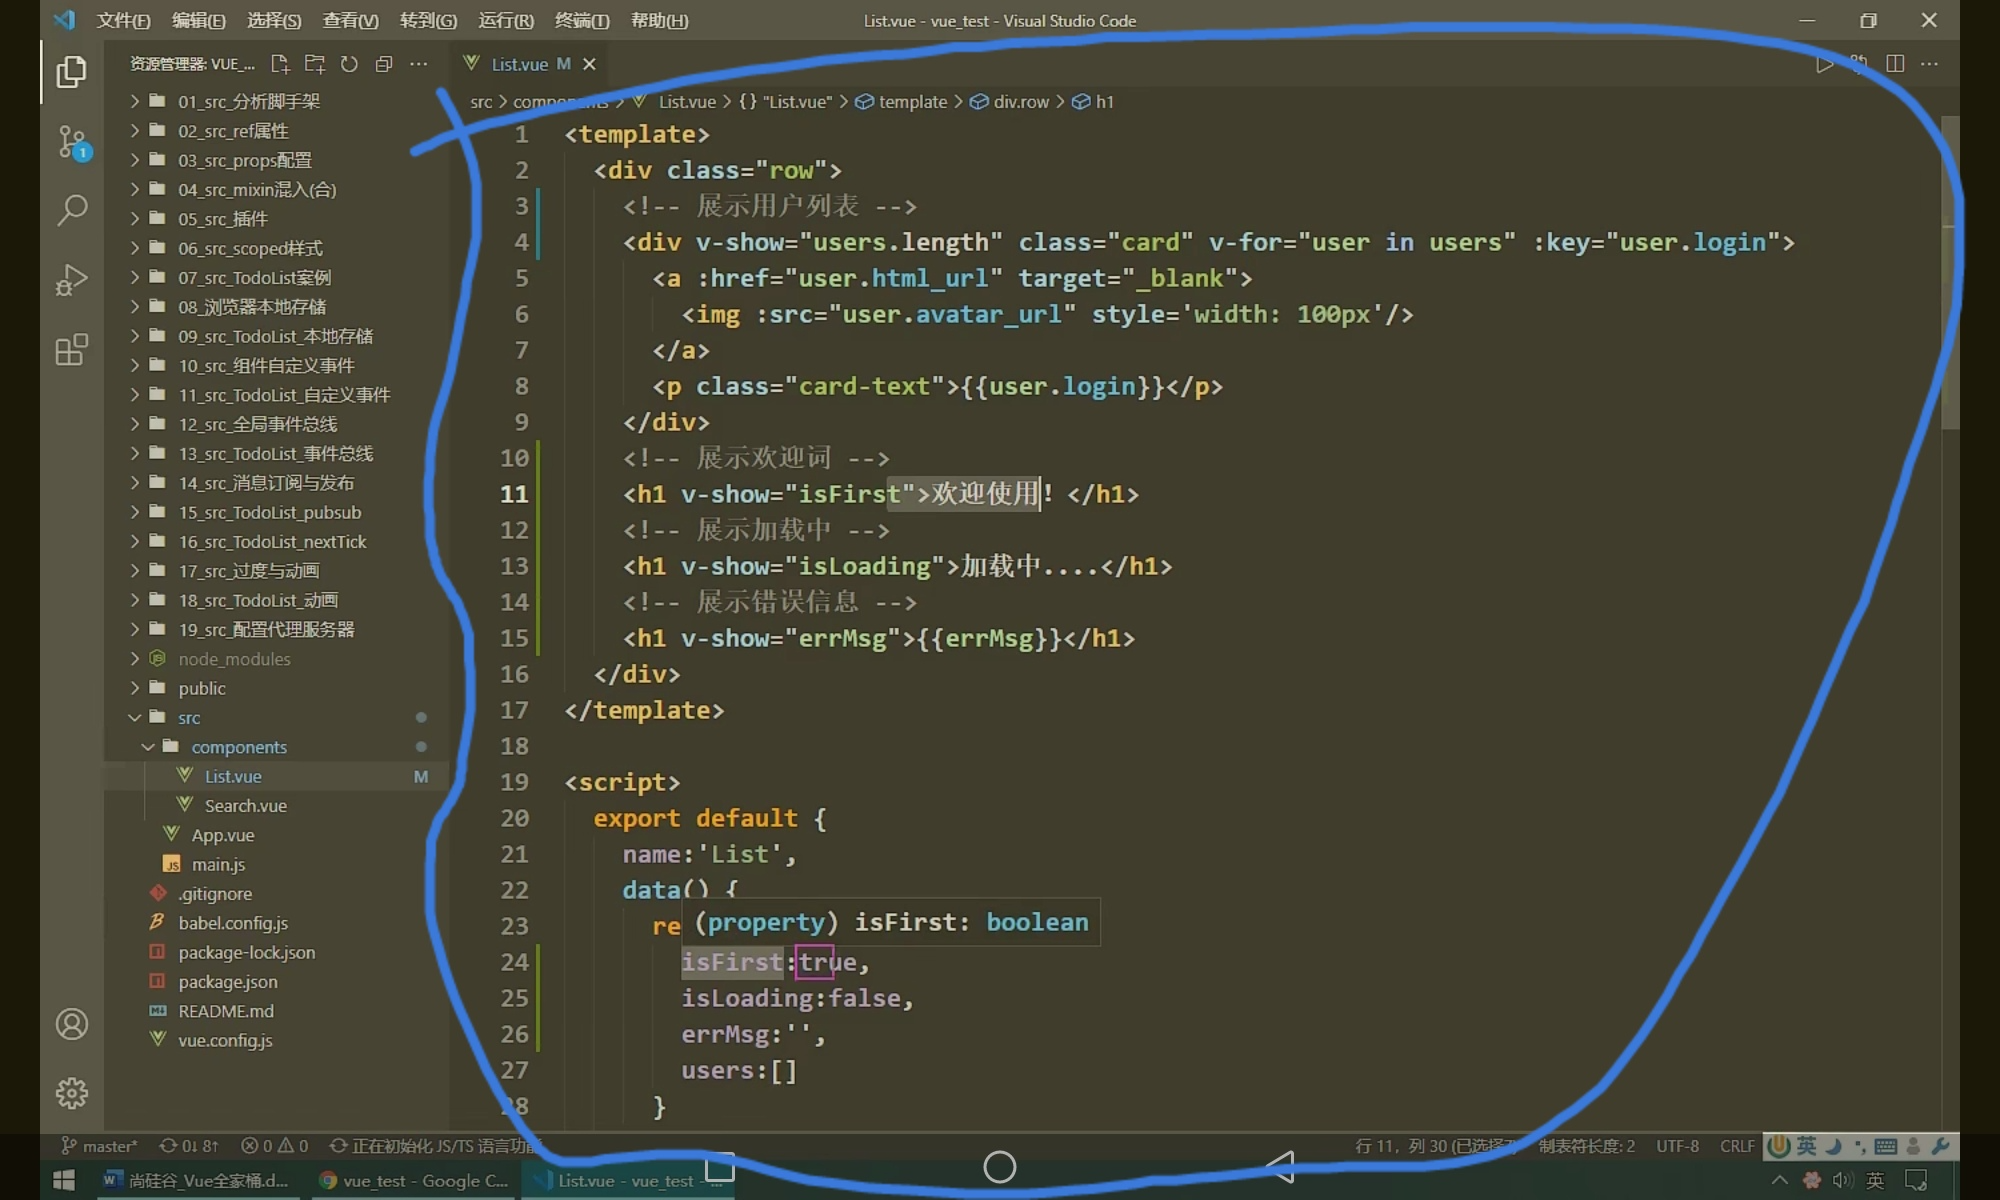Click the master branch in status bar
The width and height of the screenshot is (2000, 1200).
pyautogui.click(x=100, y=1146)
